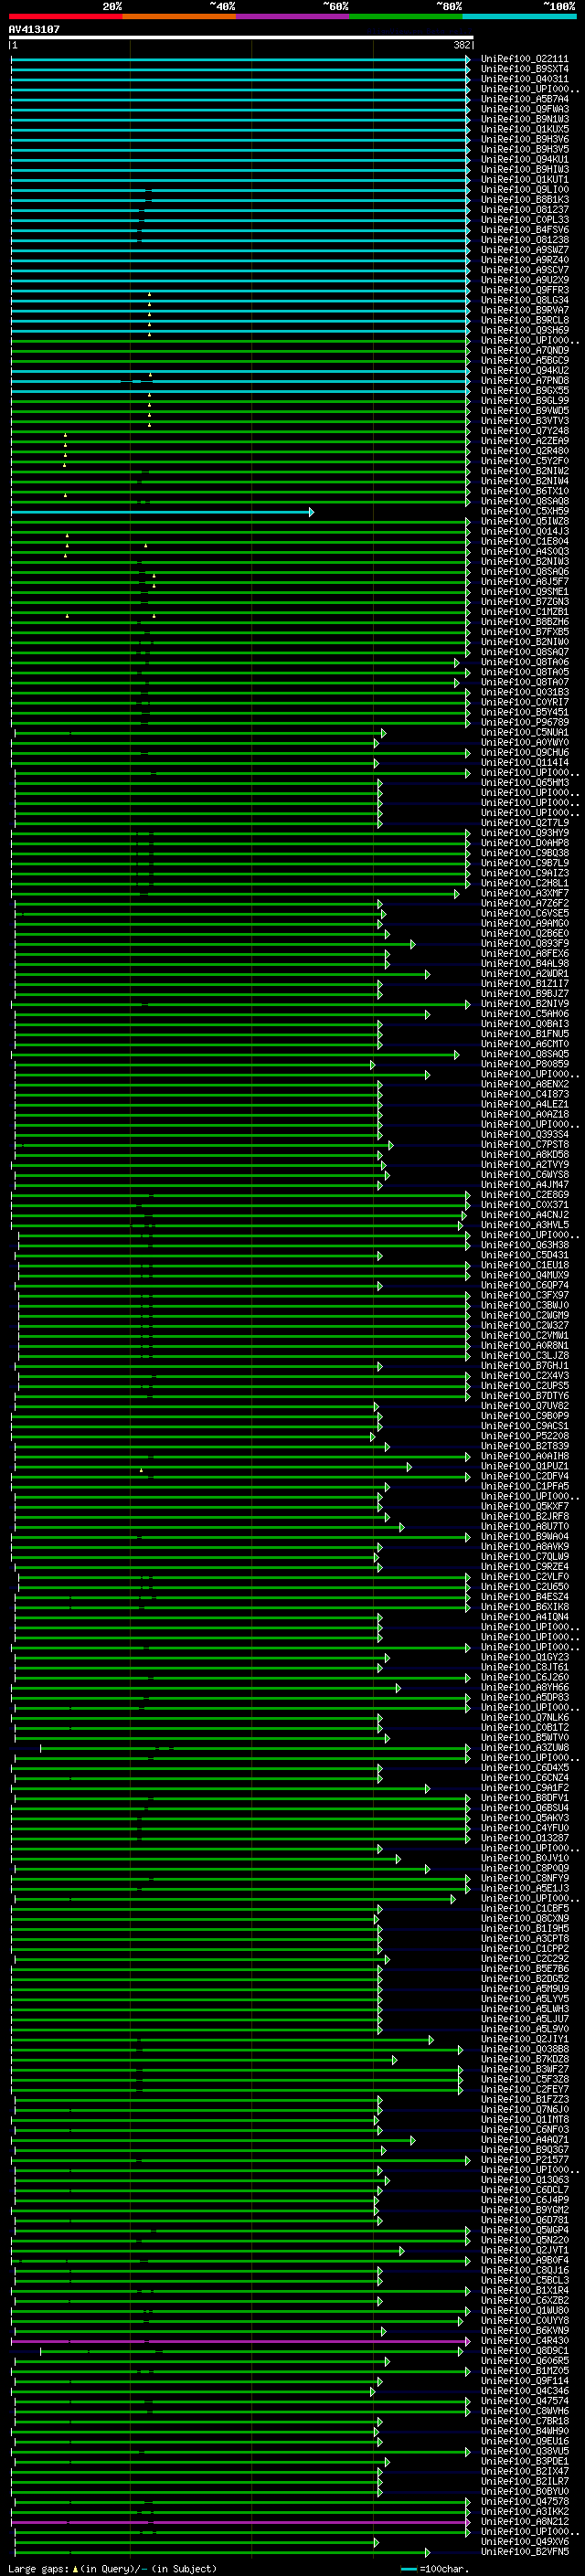Select the UniRef100_Q2JIY1 label
This screenshot has width=585, height=2576.
pyautogui.click(x=525, y=2040)
